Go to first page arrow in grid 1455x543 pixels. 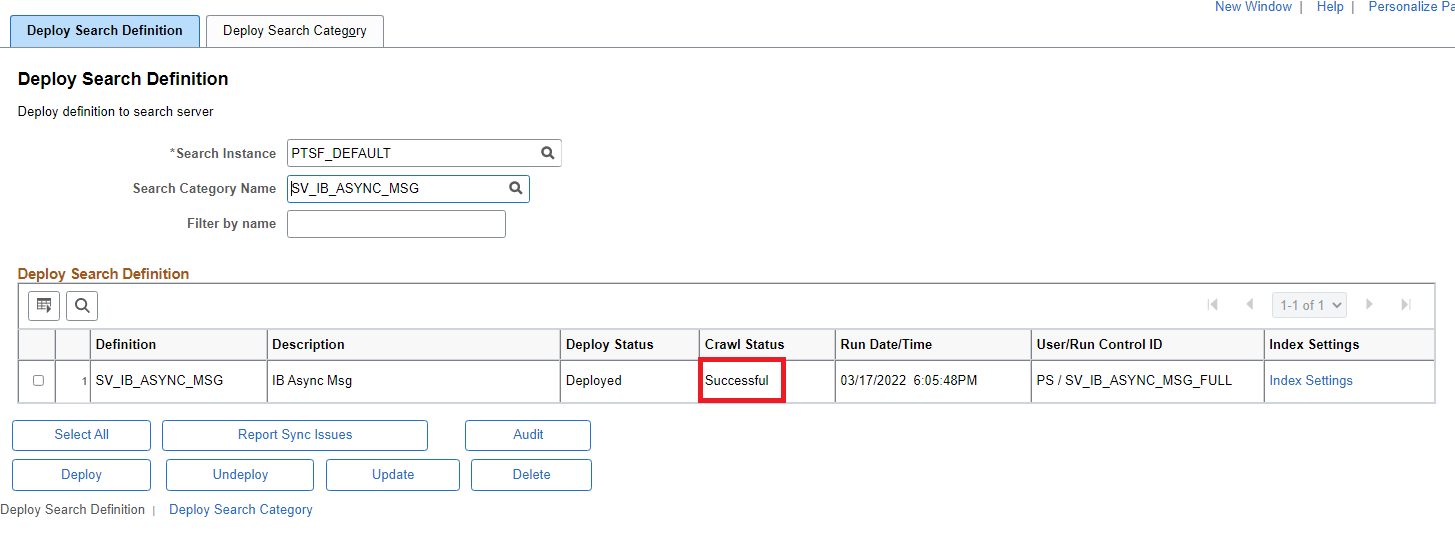[x=1213, y=305]
